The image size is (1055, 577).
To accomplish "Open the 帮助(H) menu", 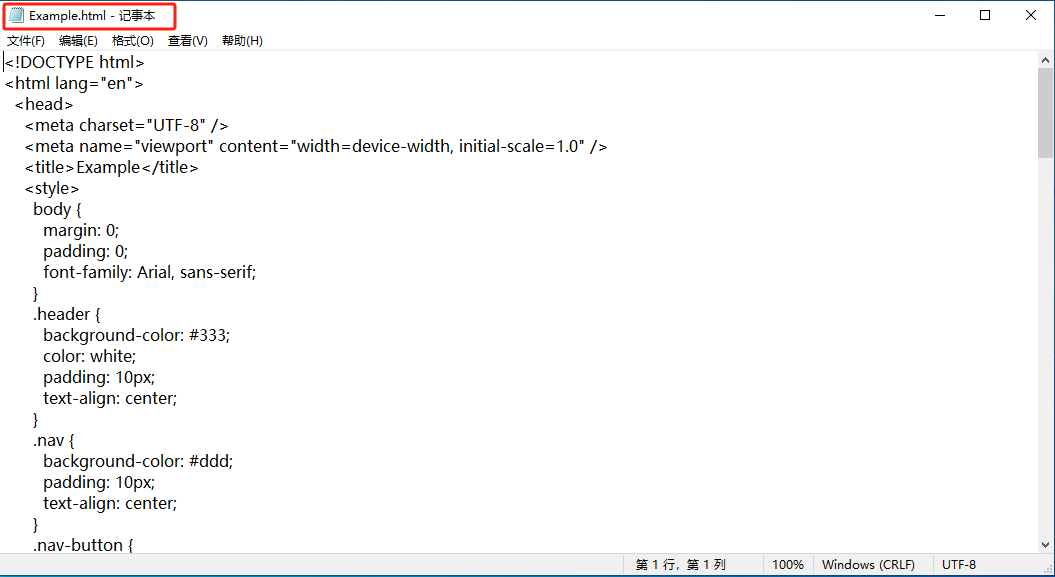I will pyautogui.click(x=242, y=41).
